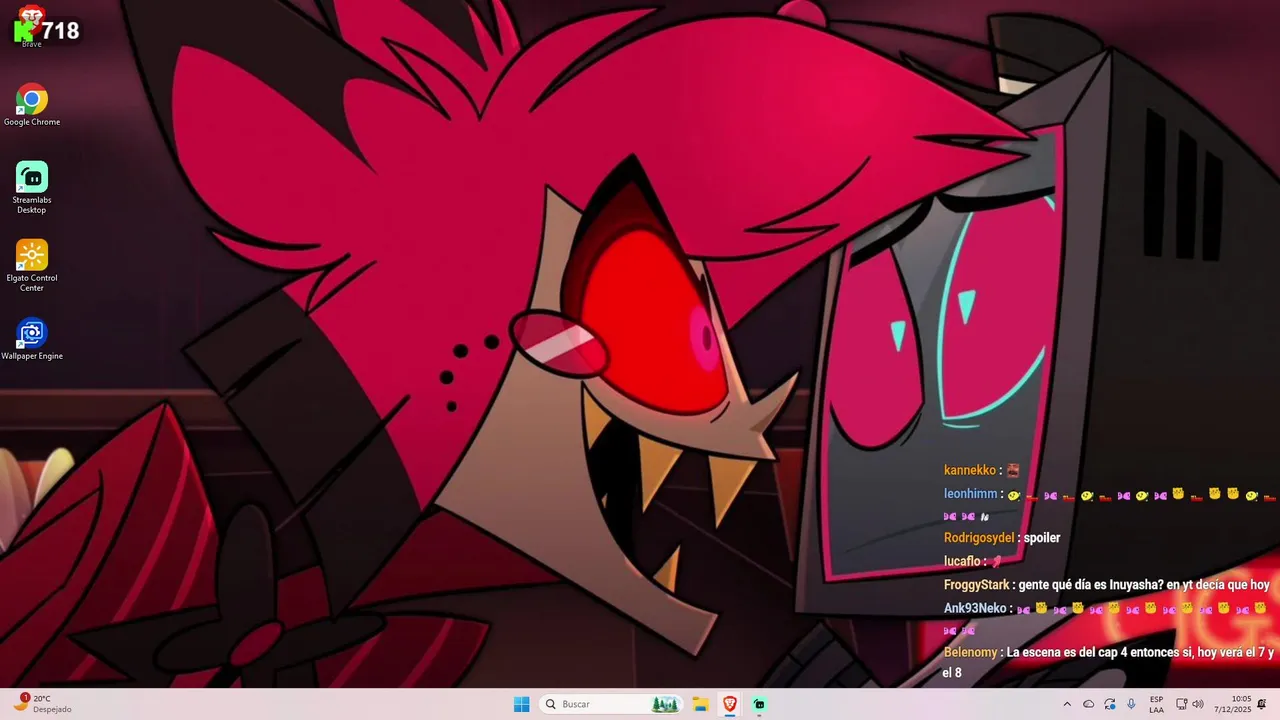The width and height of the screenshot is (1280, 720).
Task: Click the Buscar search box on taskbar
Action: tap(612, 704)
